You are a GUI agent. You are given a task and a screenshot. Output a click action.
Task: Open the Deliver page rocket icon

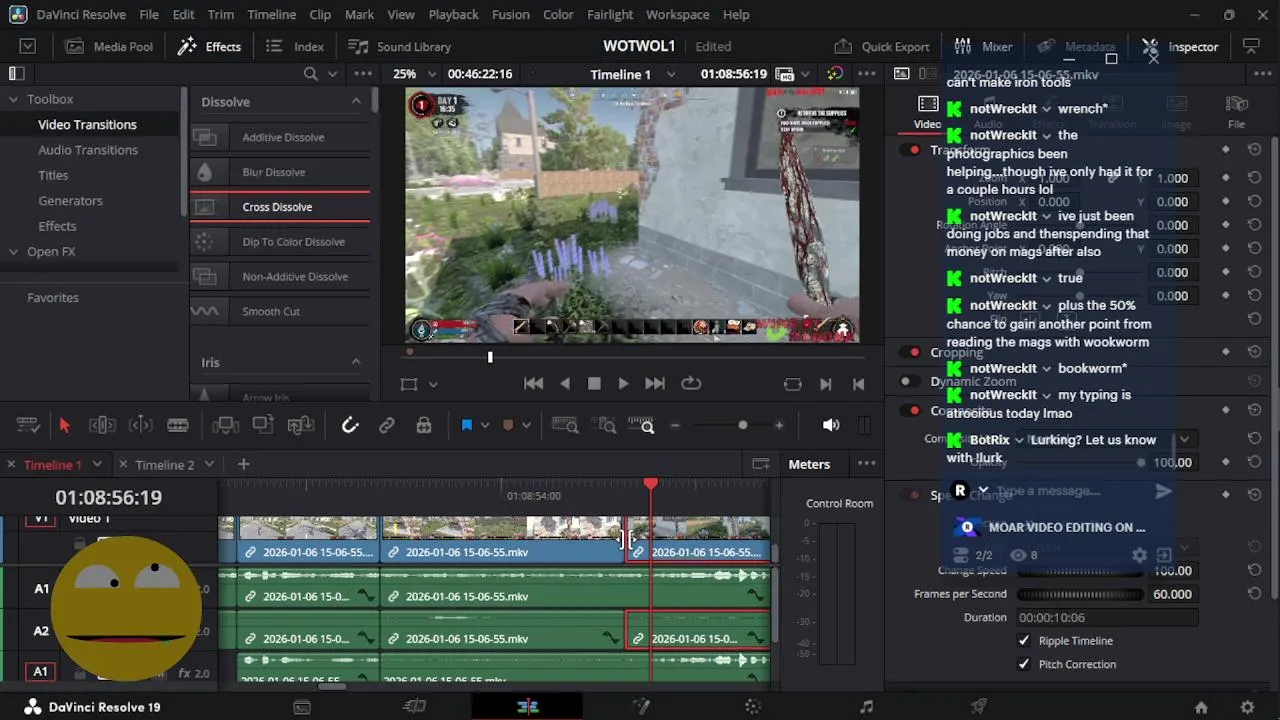pos(979,707)
